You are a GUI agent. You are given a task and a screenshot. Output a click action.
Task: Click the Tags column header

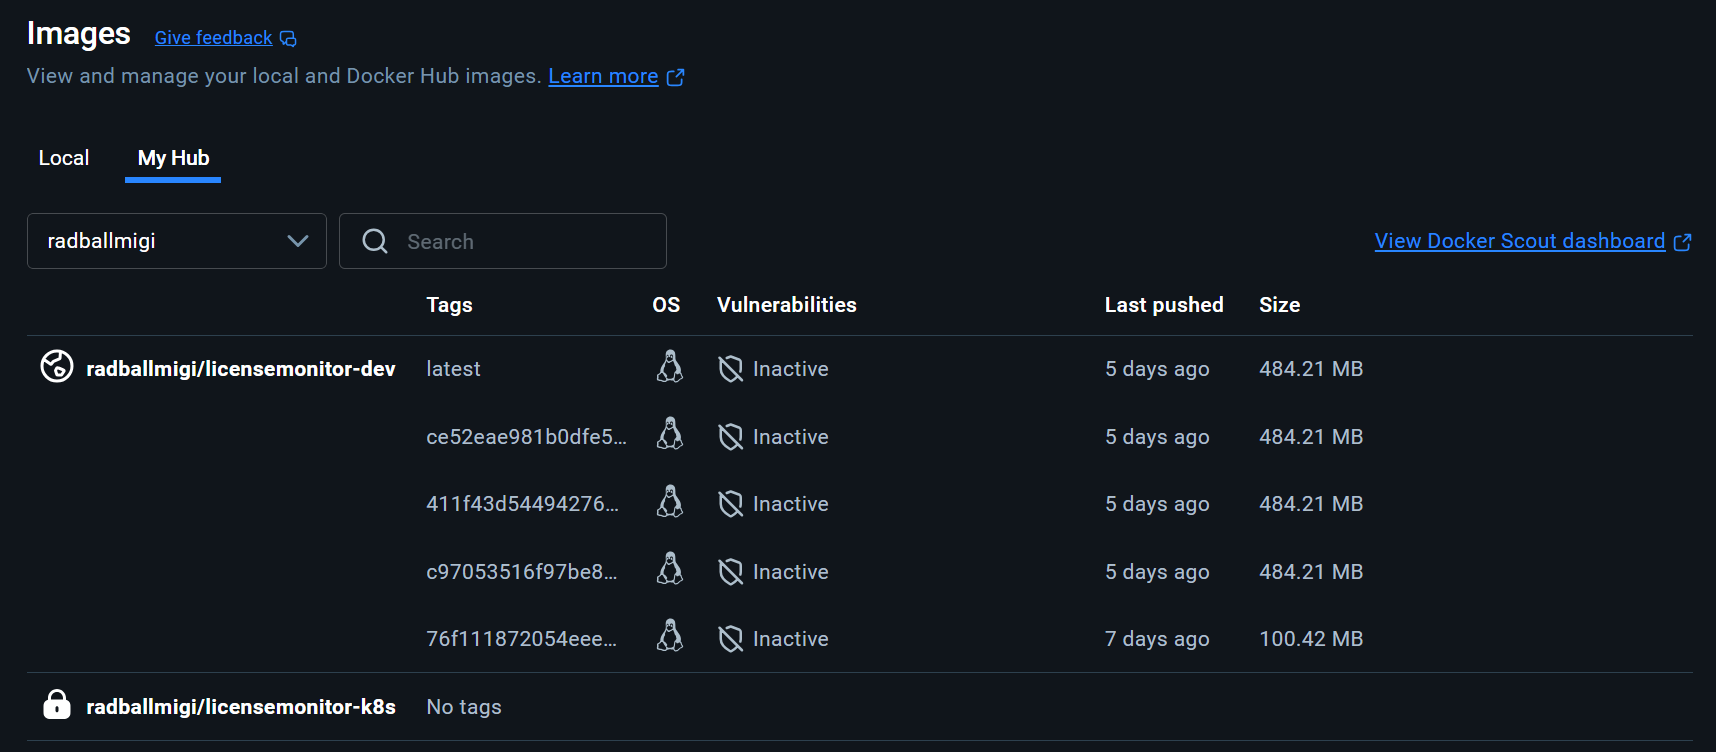coord(449,305)
